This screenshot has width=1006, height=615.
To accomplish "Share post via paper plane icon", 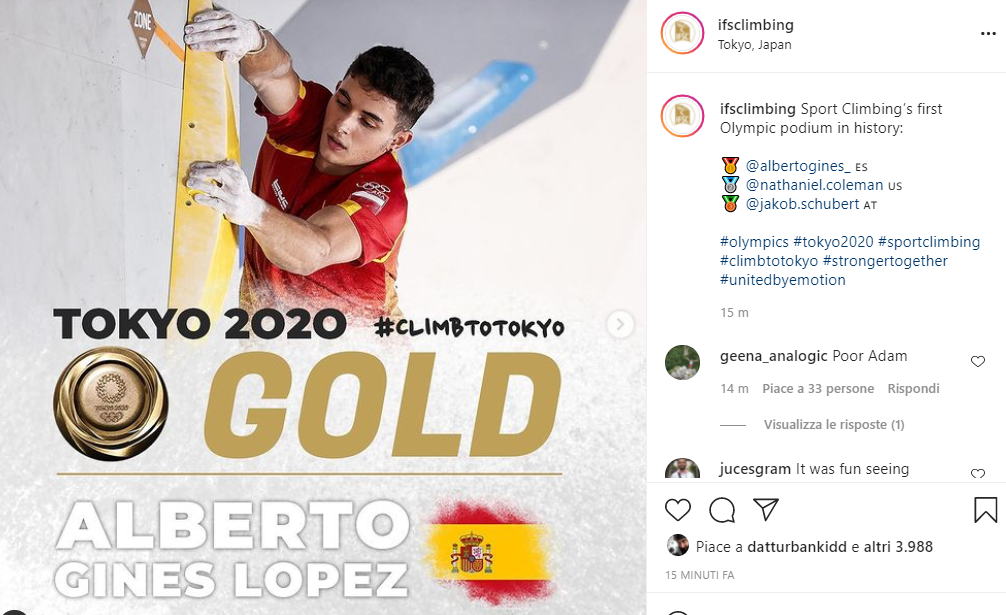I will pyautogui.click(x=766, y=509).
